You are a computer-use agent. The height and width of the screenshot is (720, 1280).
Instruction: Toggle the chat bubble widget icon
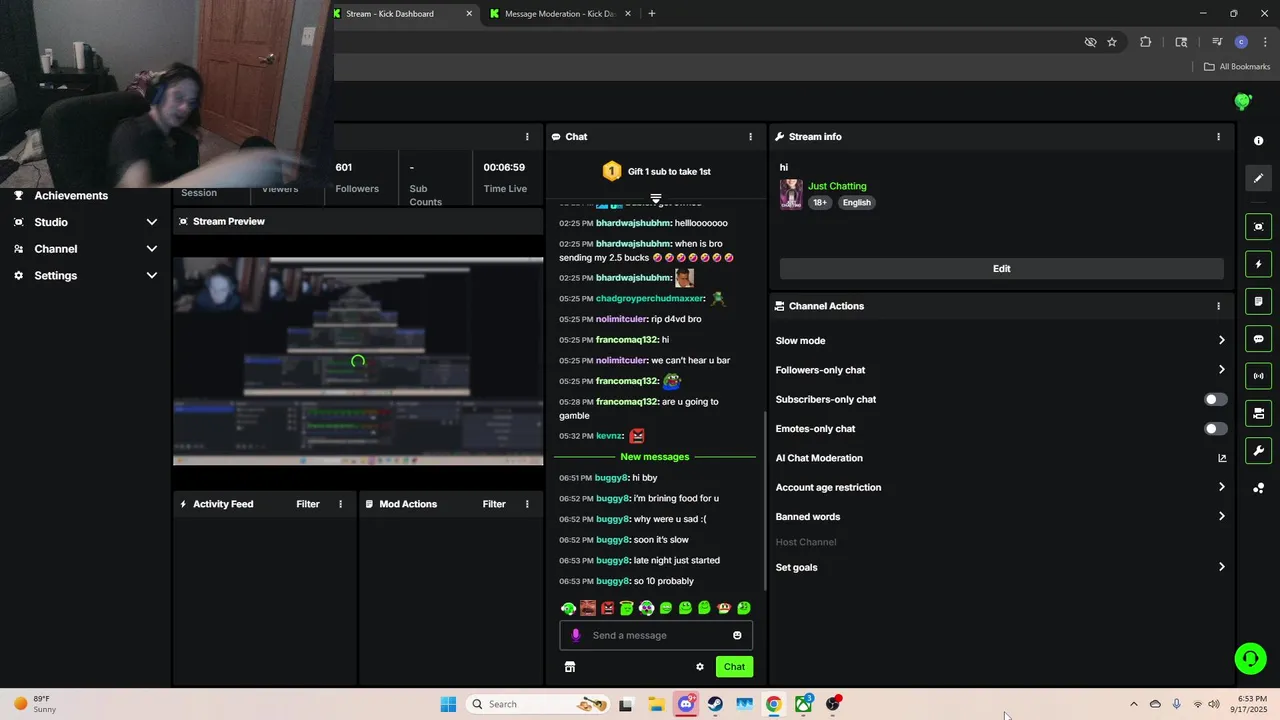[x=1258, y=339]
